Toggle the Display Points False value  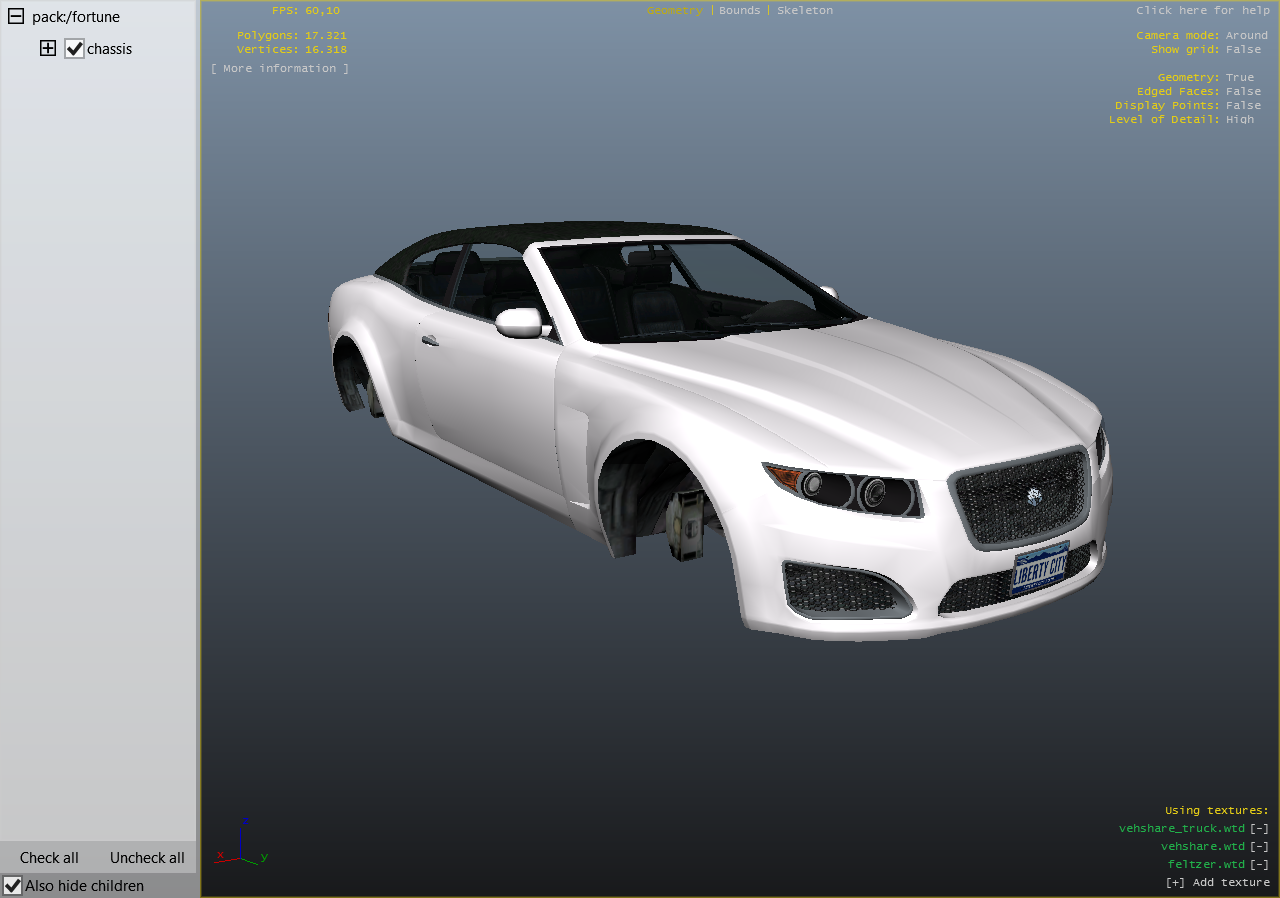click(1244, 105)
